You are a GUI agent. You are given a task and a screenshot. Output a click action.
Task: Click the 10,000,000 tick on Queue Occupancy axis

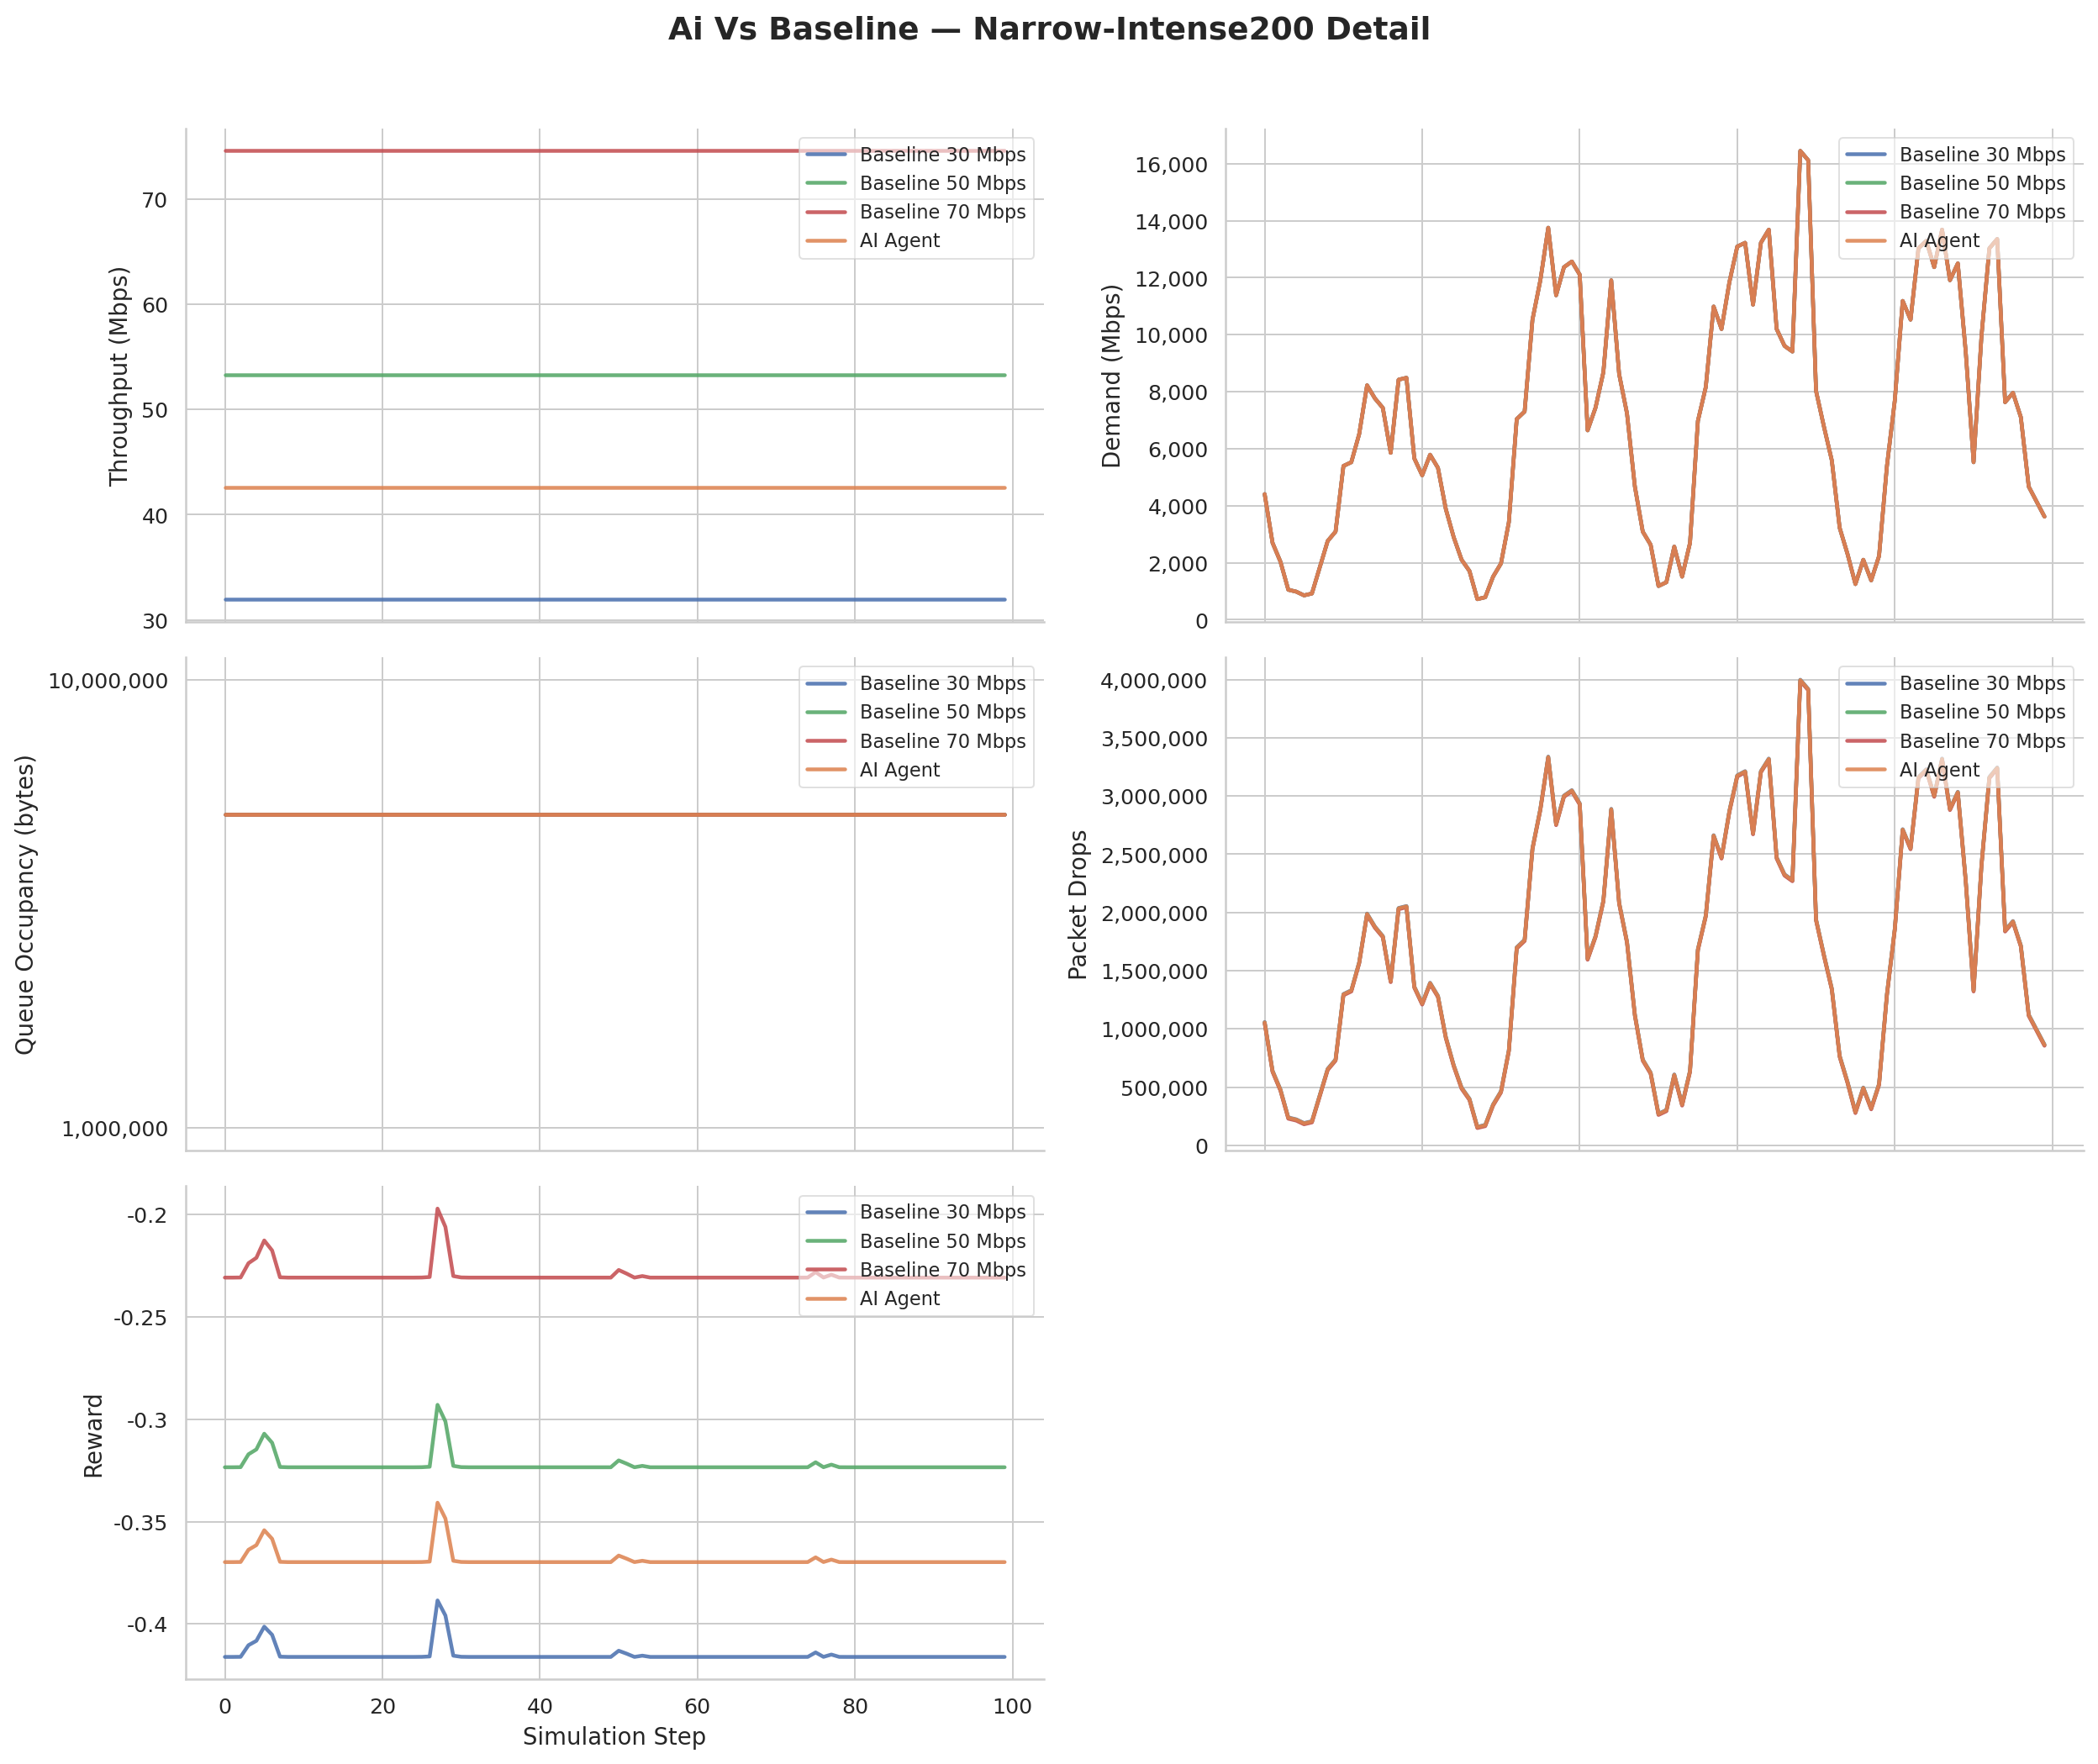[x=108, y=681]
